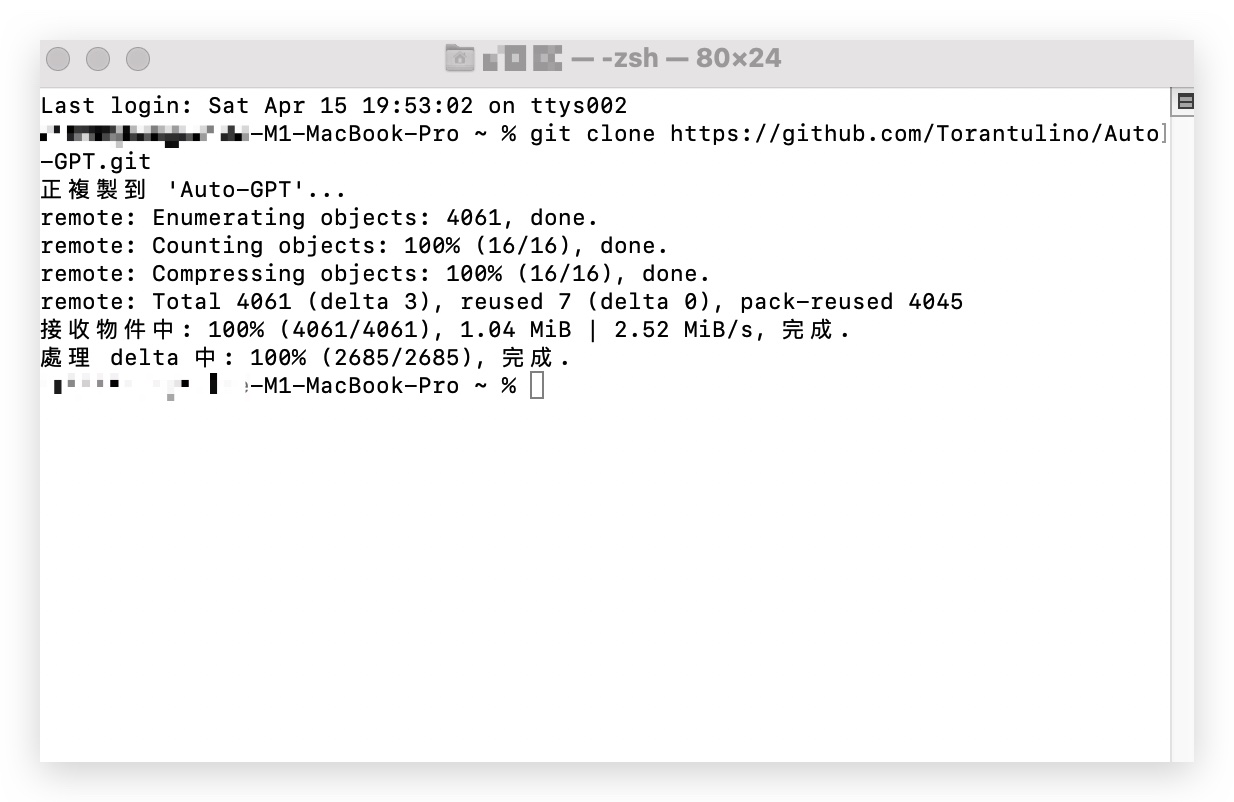The width and height of the screenshot is (1234, 802).
Task: Click the window title text '-zsh — 80×24'
Action: [691, 58]
